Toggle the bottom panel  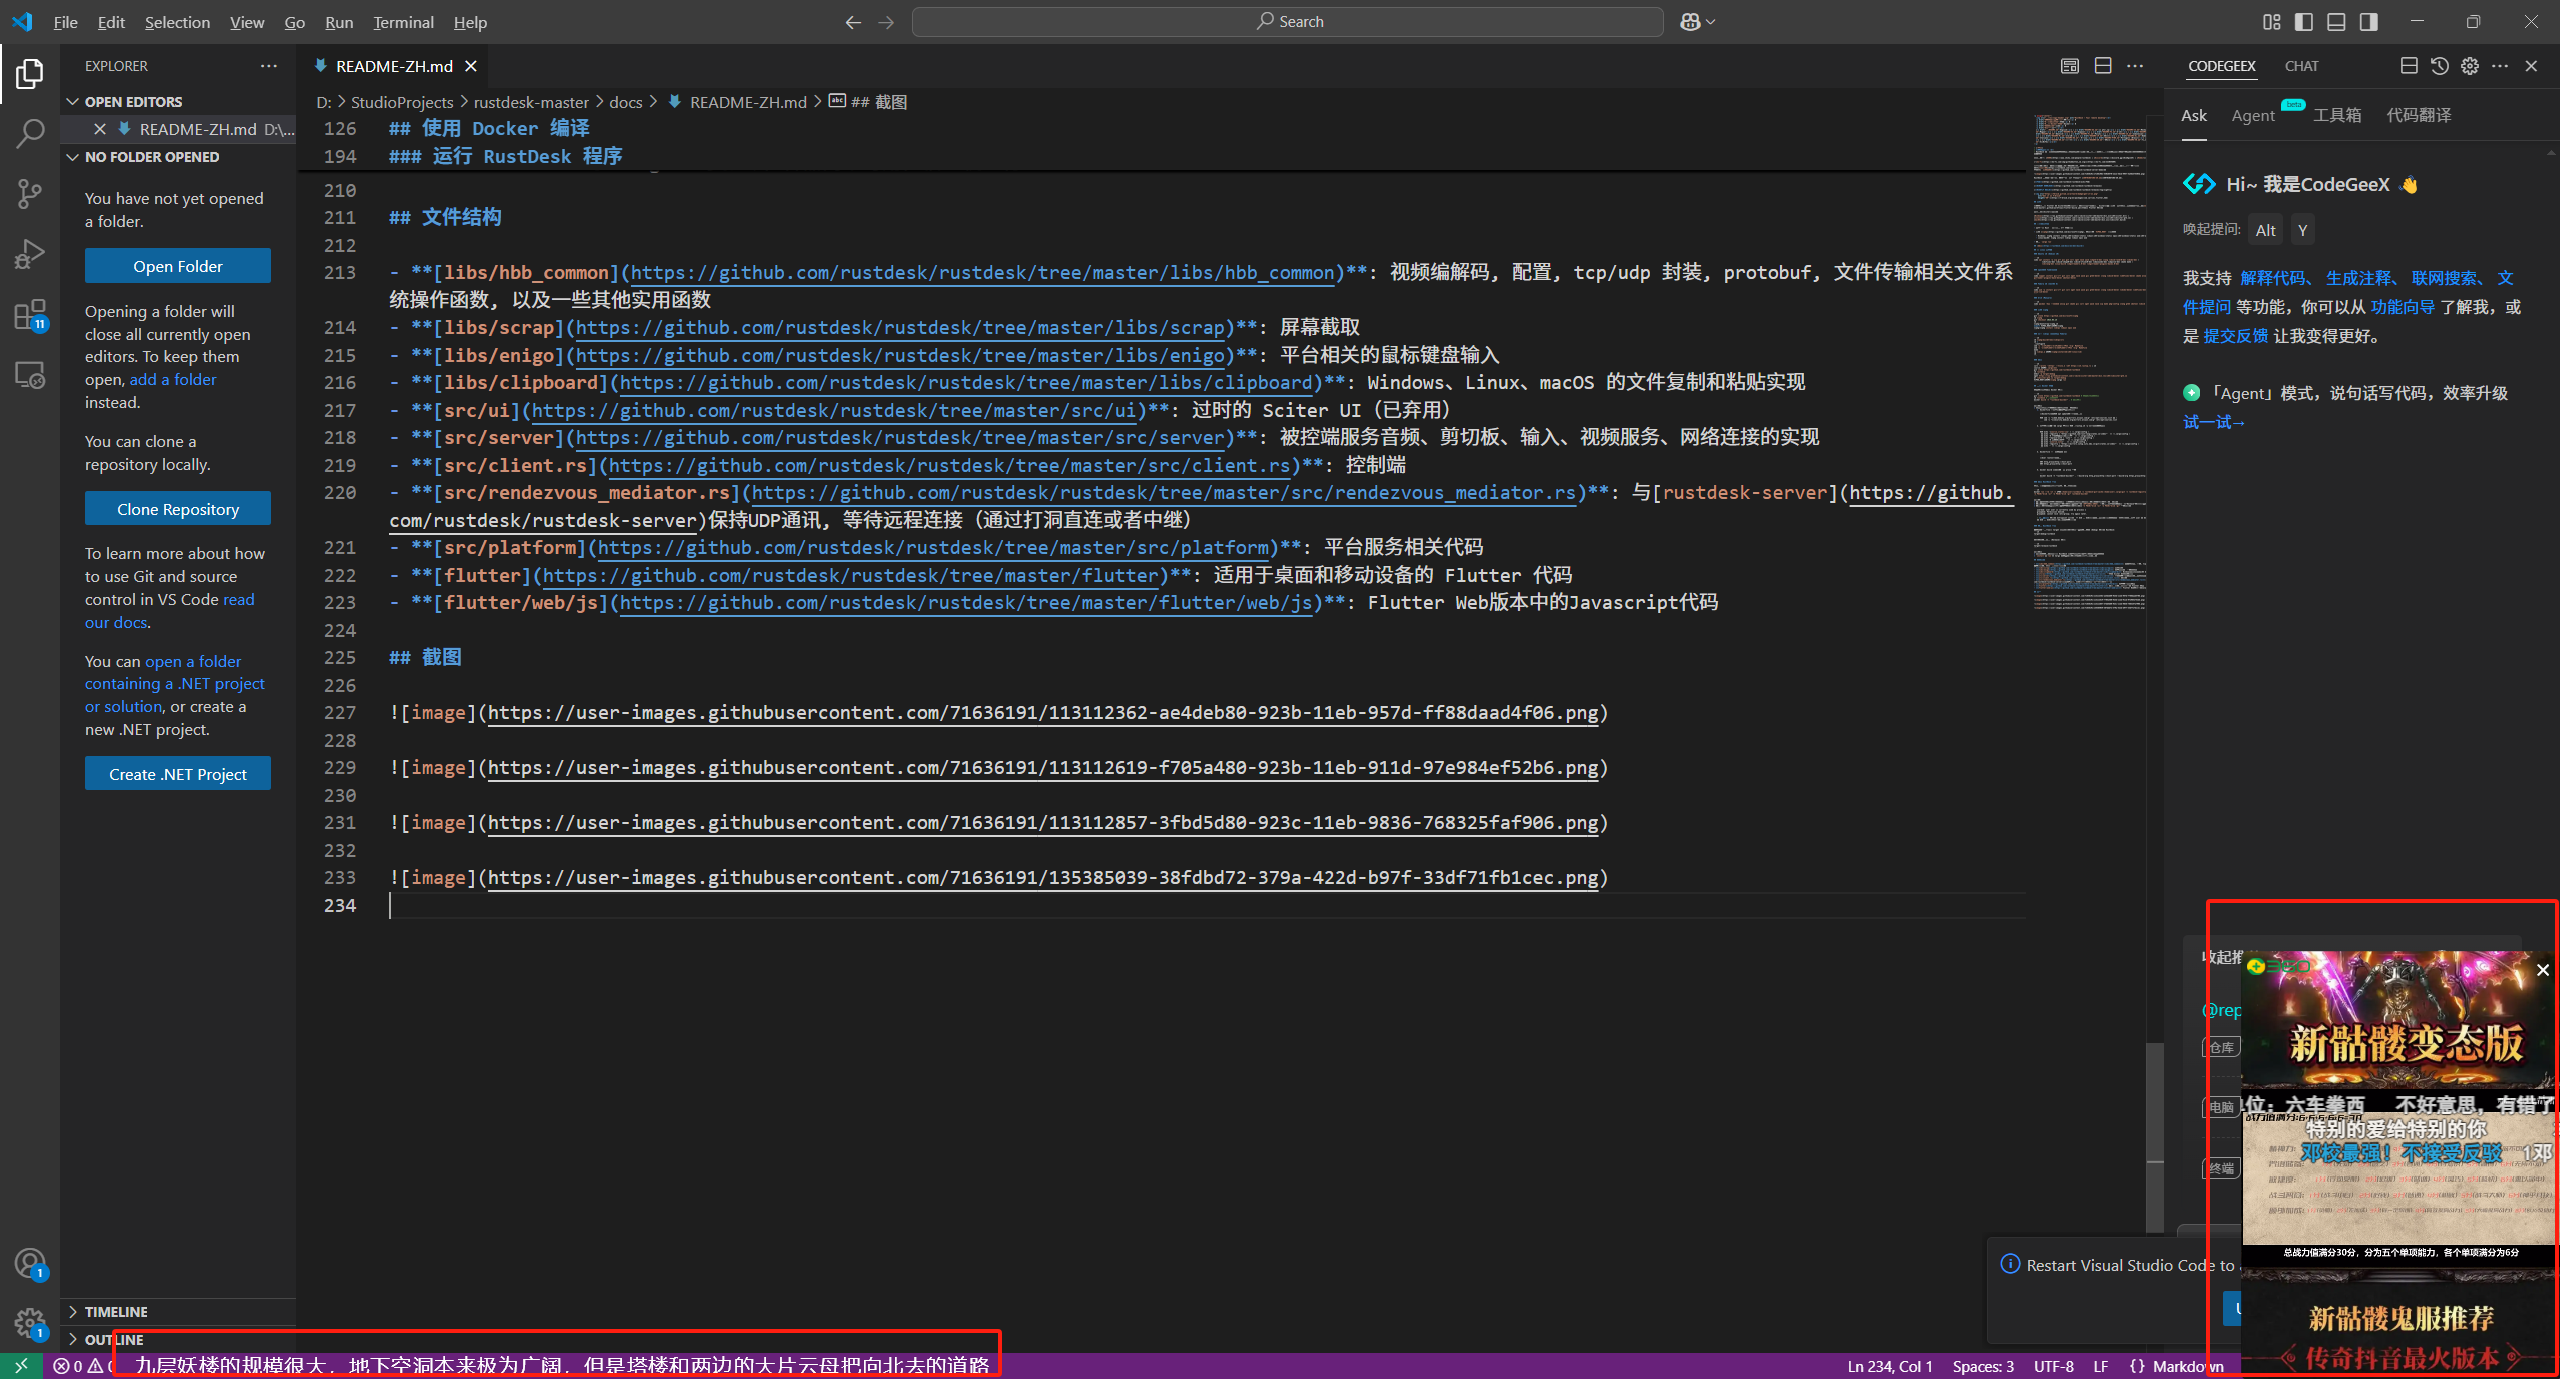(2336, 22)
